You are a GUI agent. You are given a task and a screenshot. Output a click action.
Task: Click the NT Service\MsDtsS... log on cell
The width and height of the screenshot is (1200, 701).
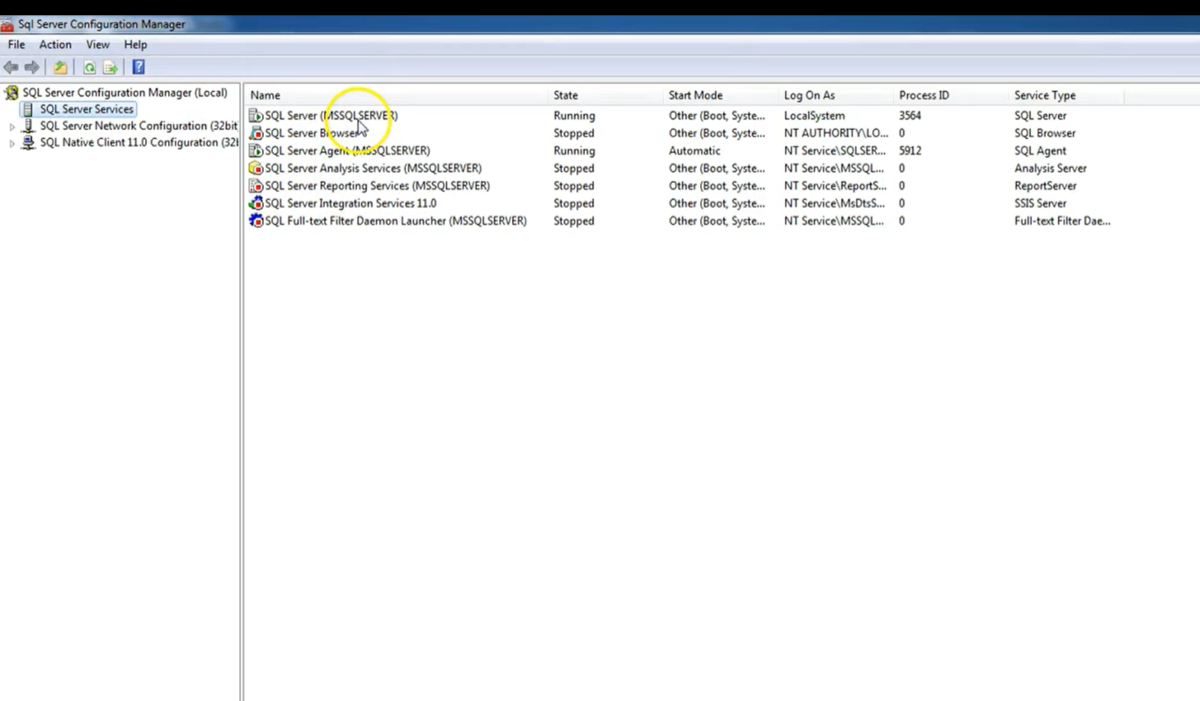click(834, 203)
